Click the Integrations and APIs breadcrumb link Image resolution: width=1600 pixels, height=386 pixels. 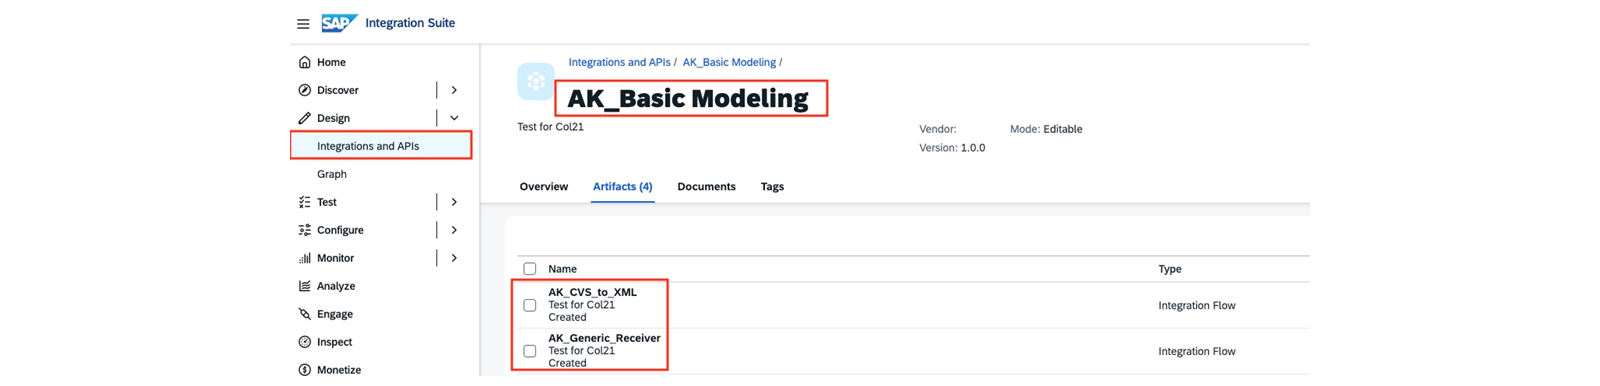(x=619, y=62)
